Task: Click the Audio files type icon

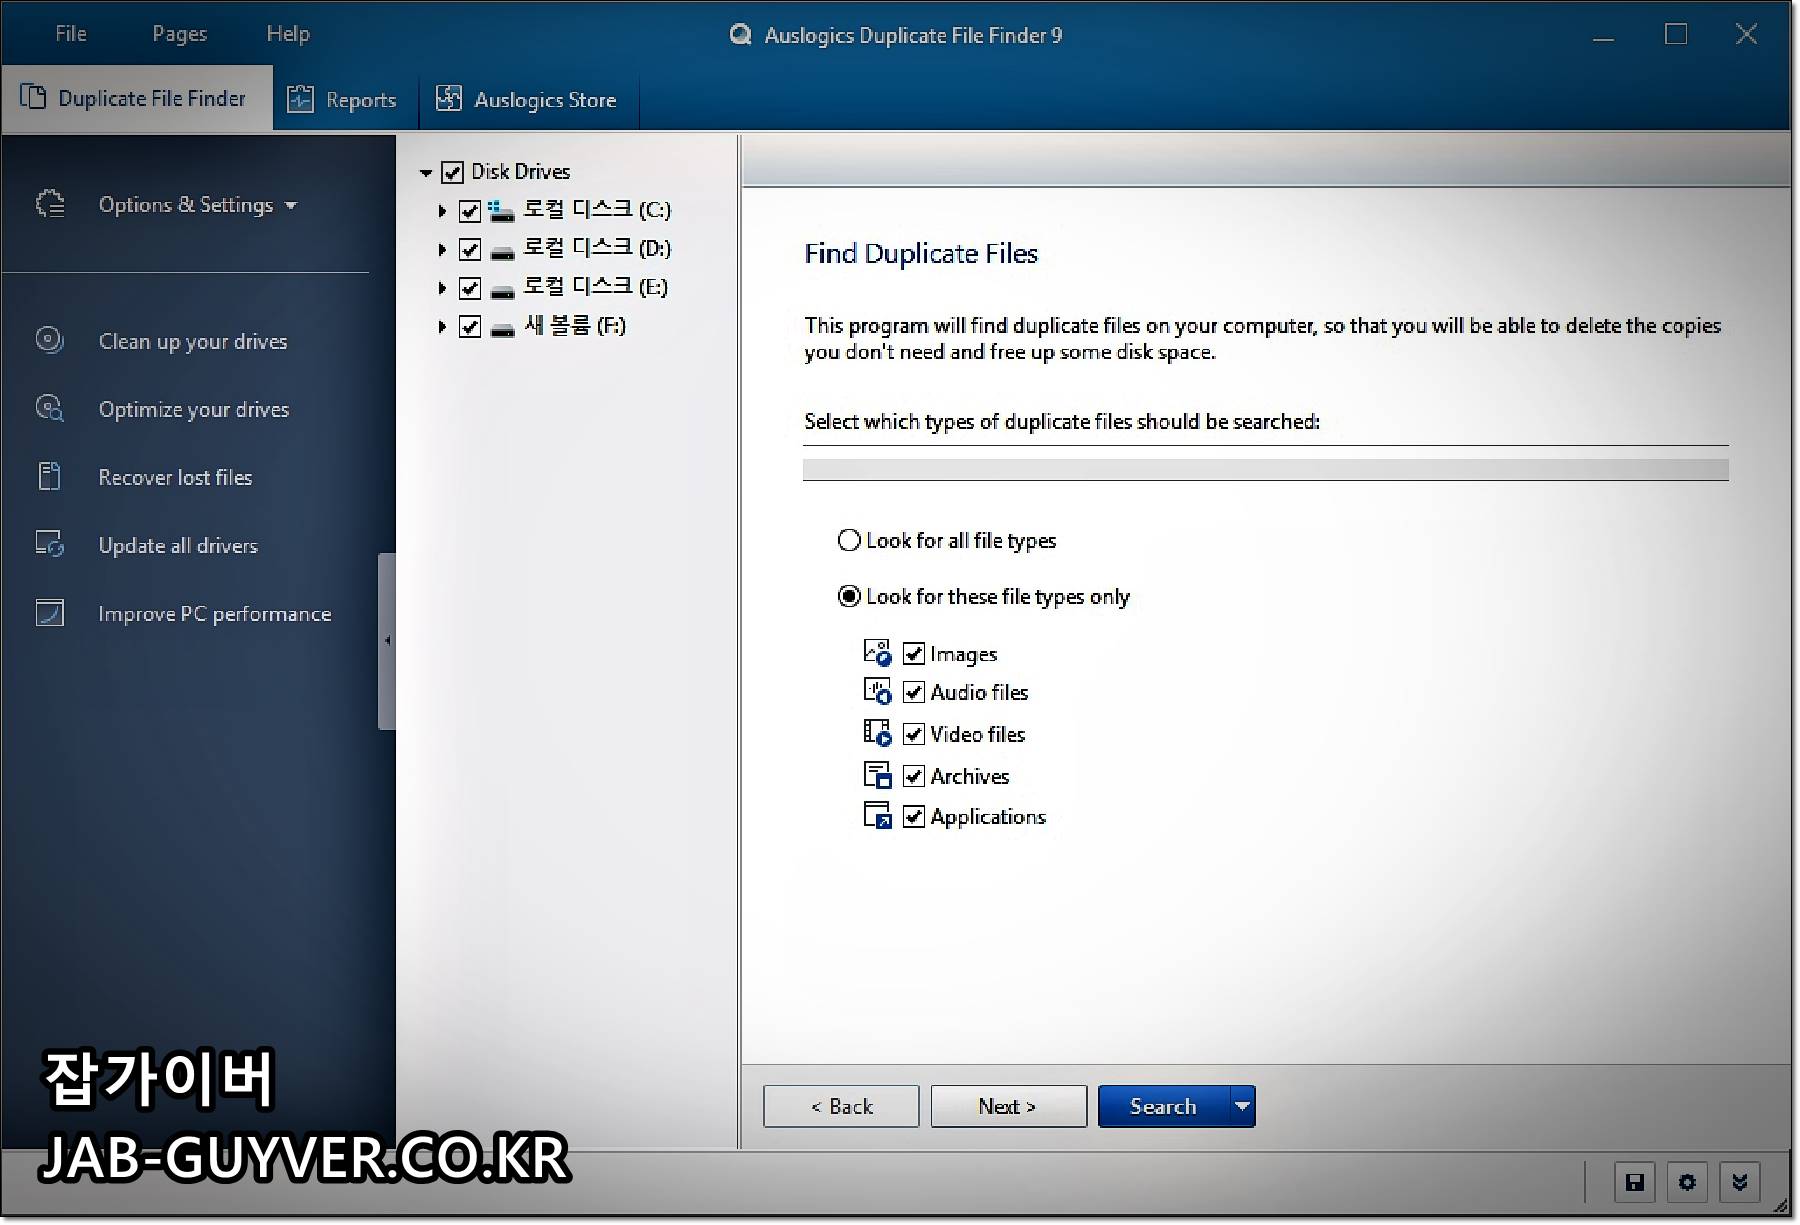Action: pyautogui.click(x=877, y=691)
